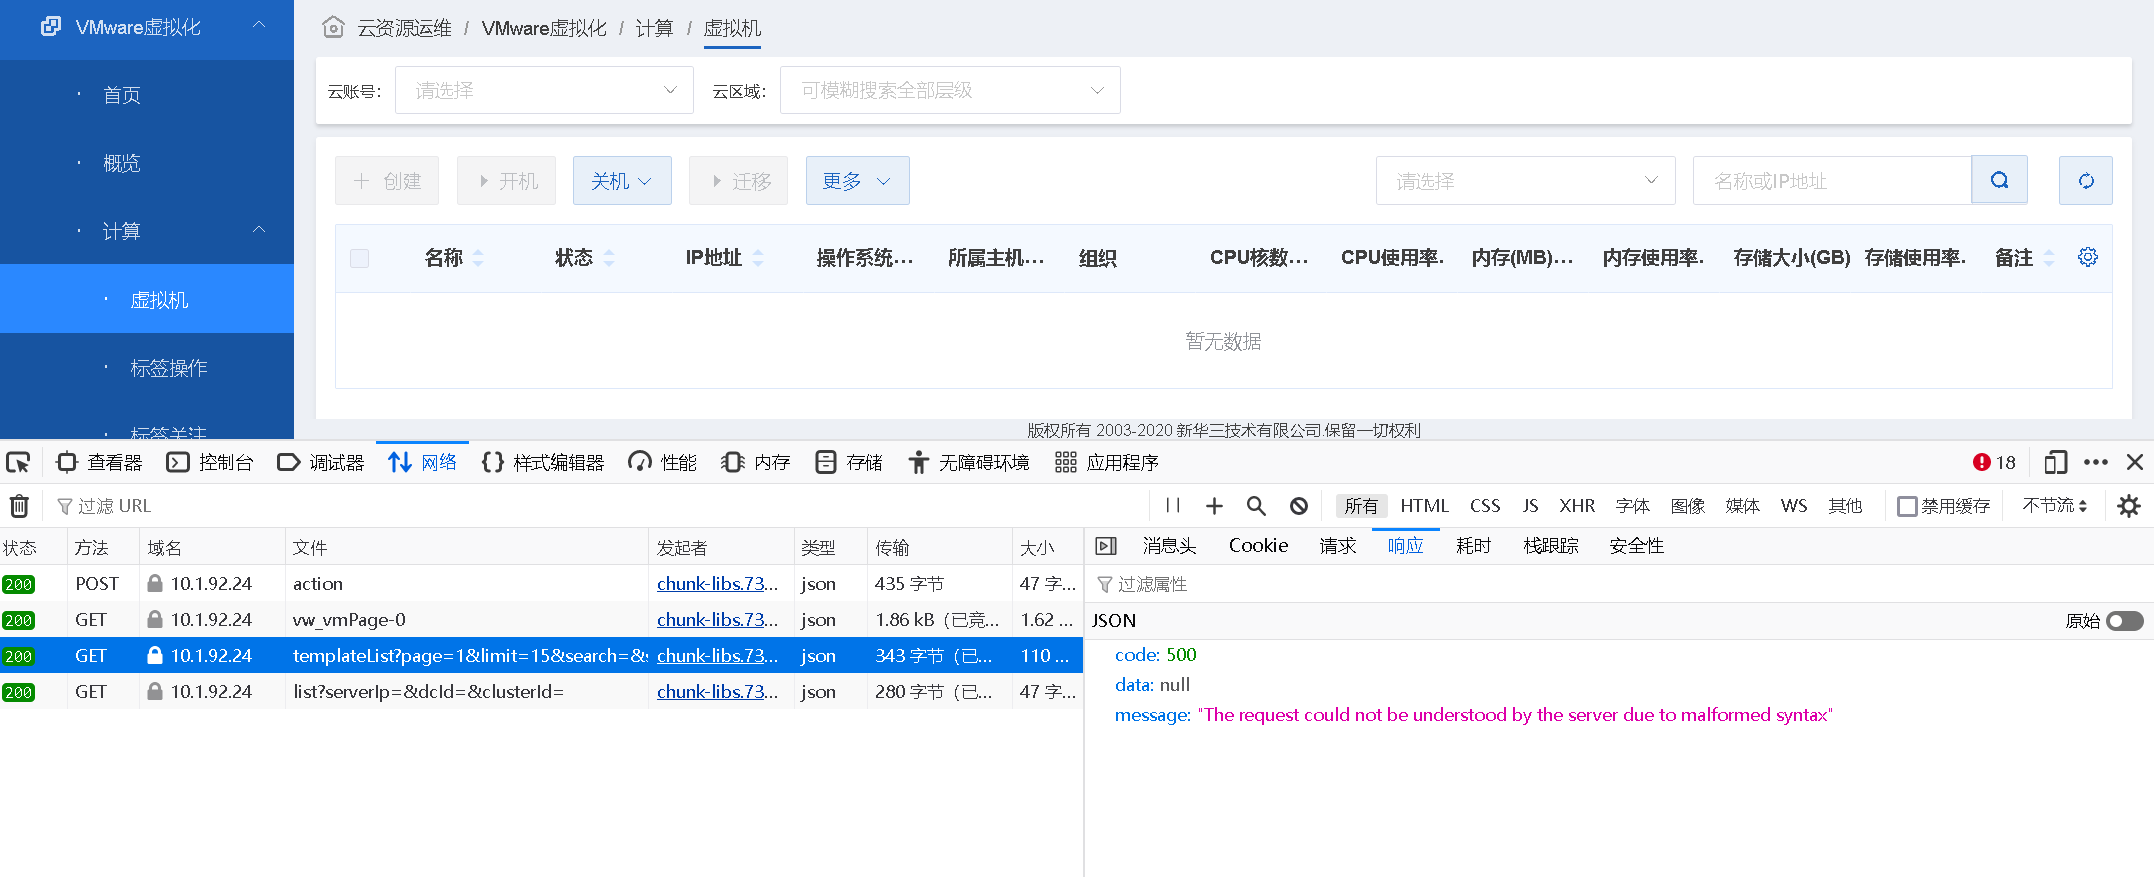Collapse 计算 sidebar group
Viewport: 2154px width, 877px height.
tap(259, 230)
